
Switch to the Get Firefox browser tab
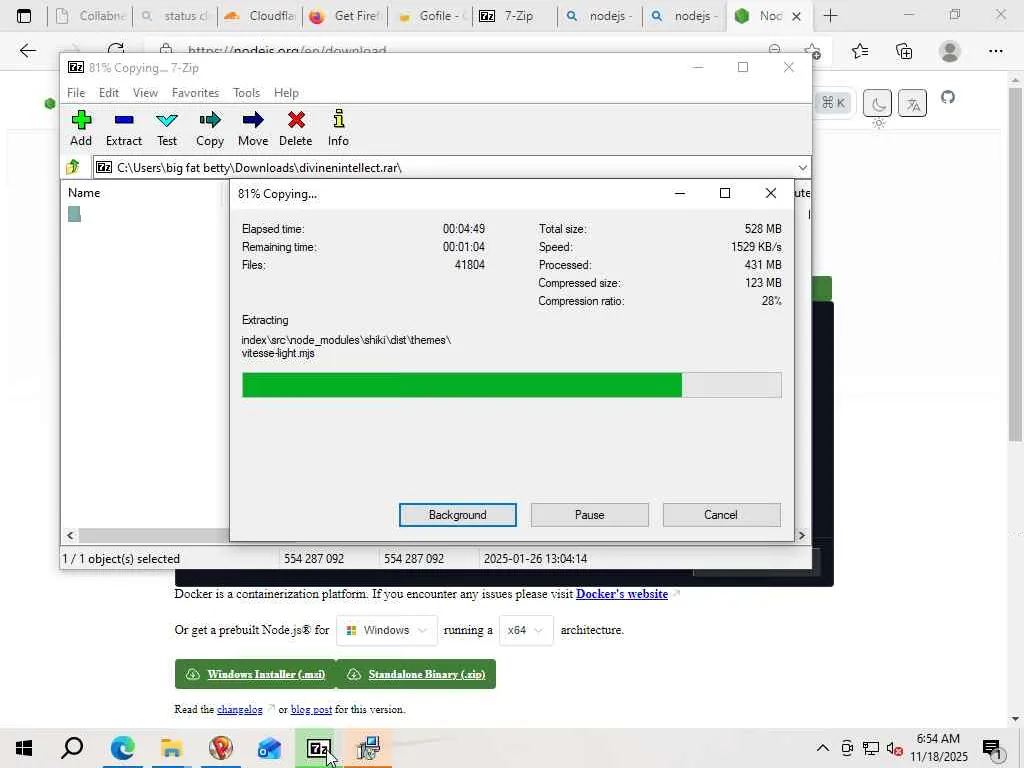[x=345, y=16]
